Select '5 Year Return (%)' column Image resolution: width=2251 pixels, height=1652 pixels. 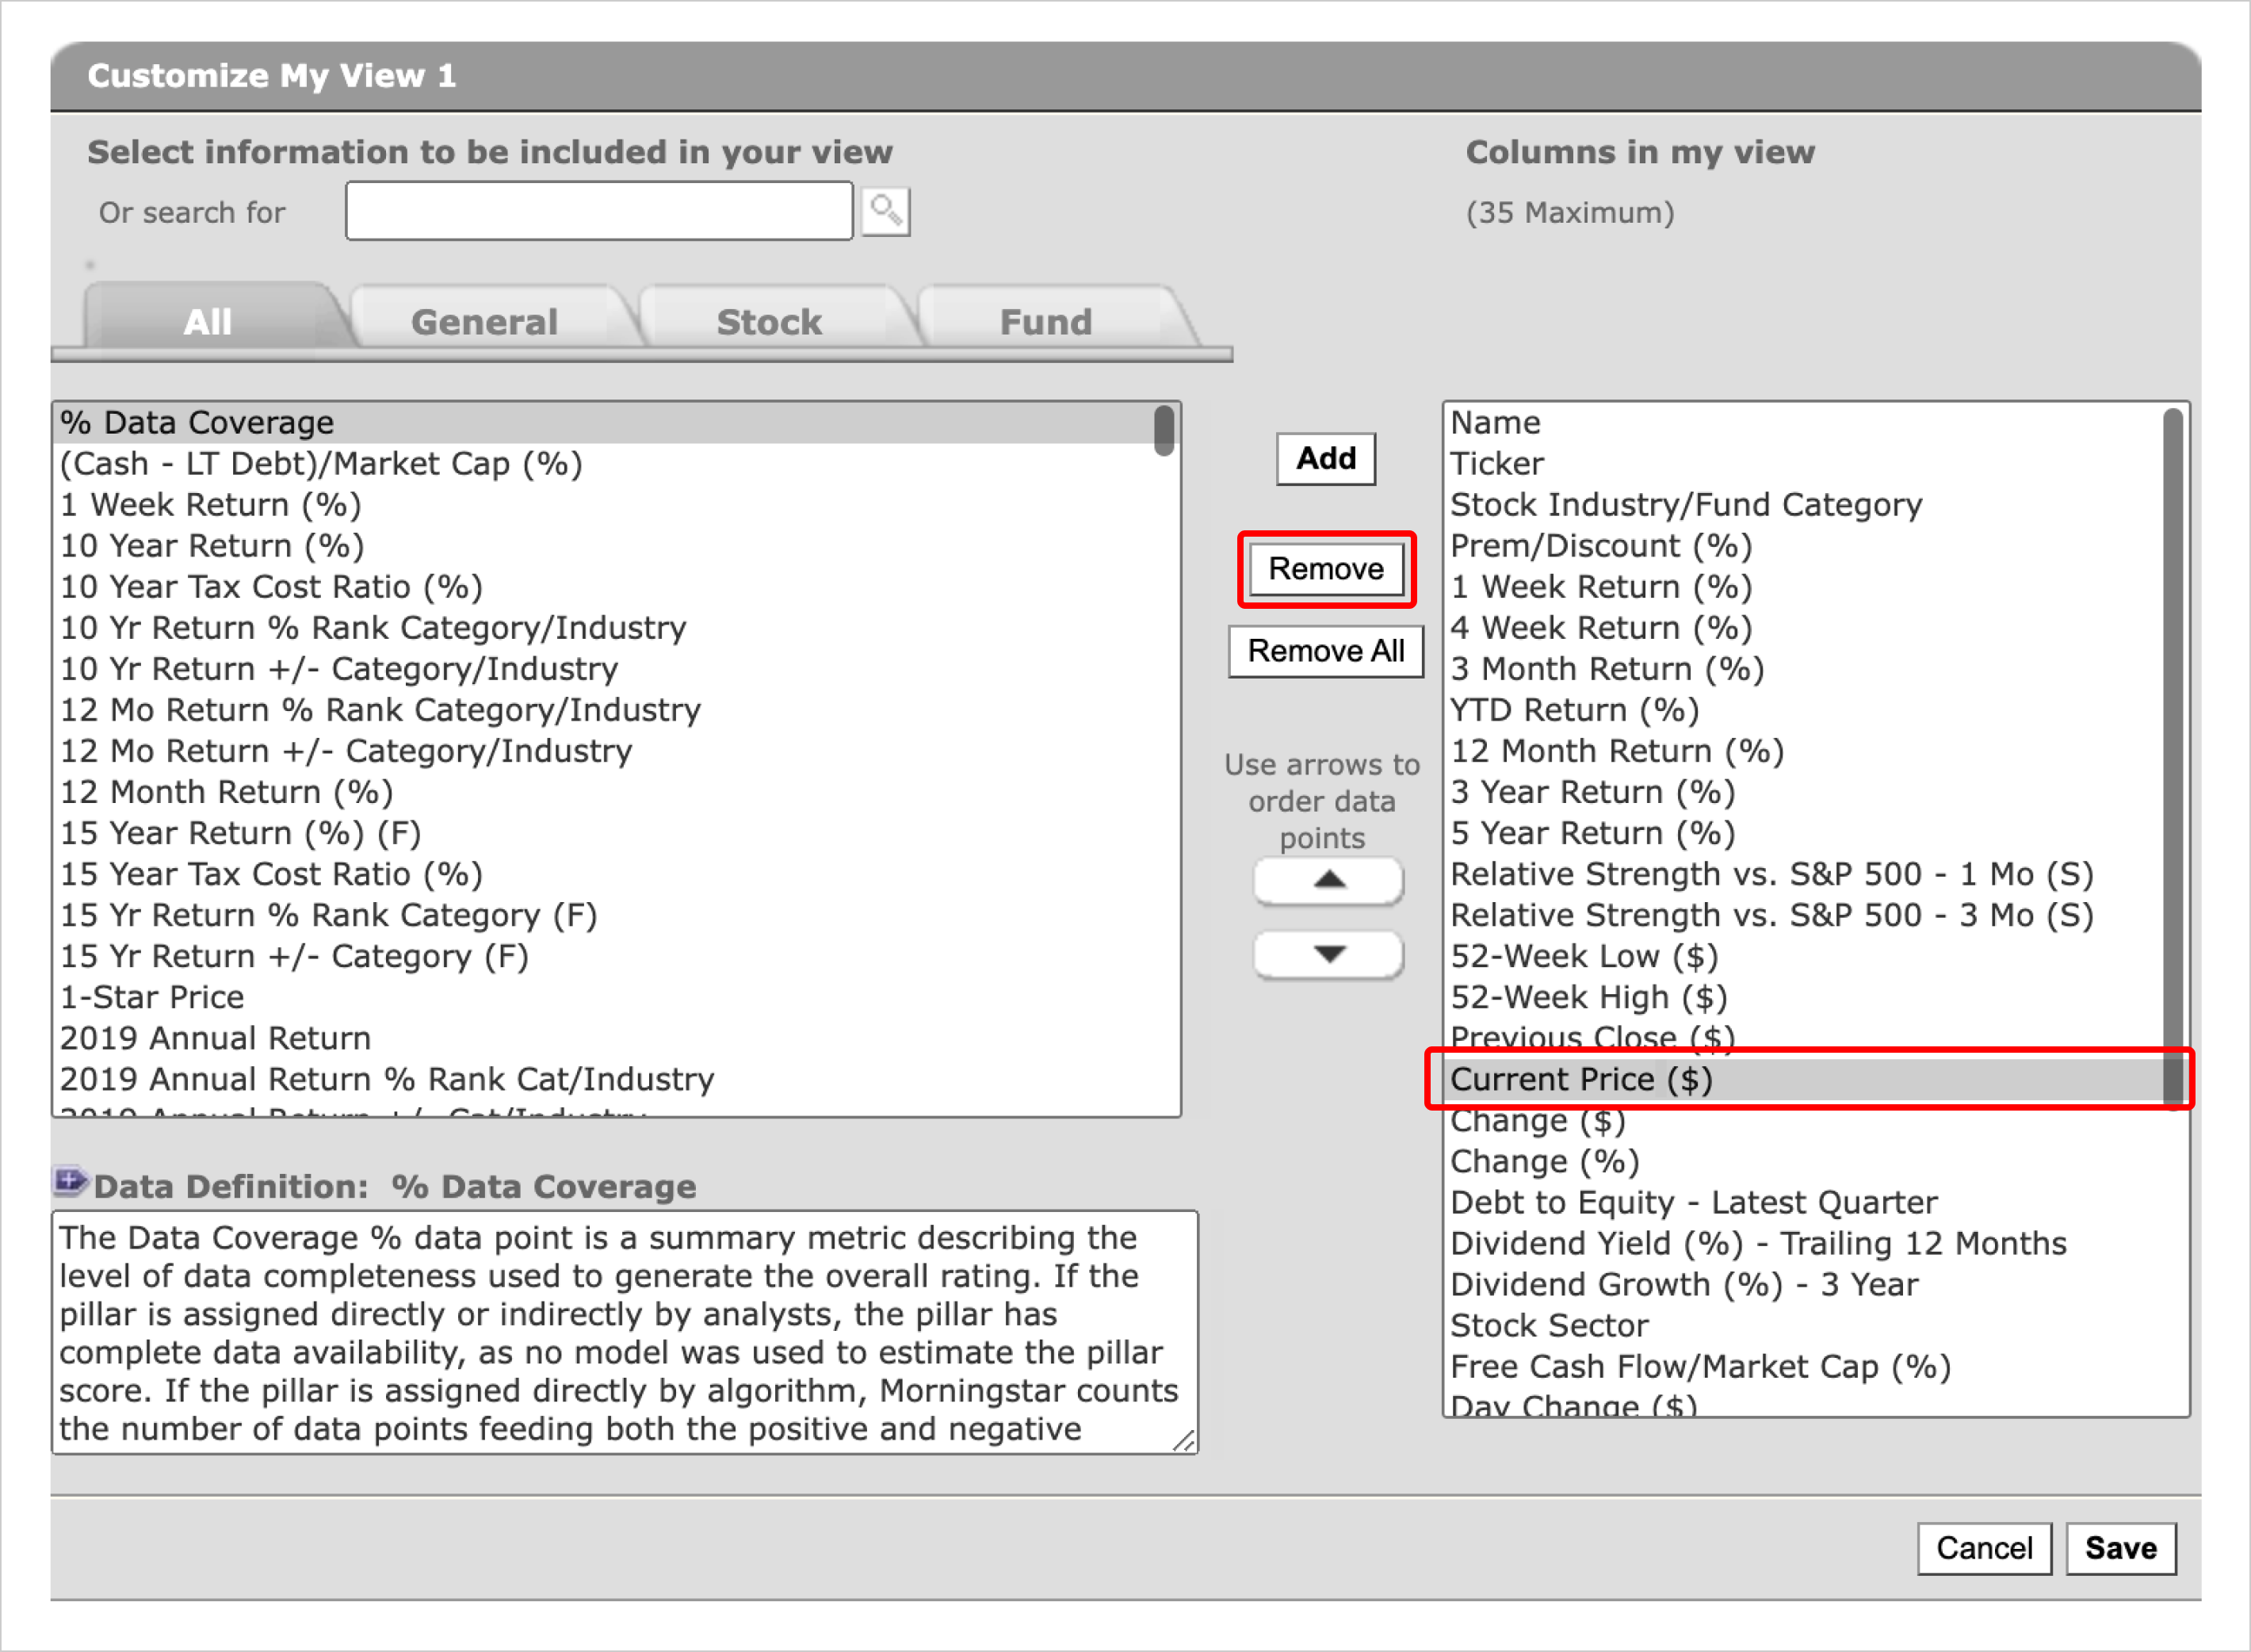[1804, 833]
